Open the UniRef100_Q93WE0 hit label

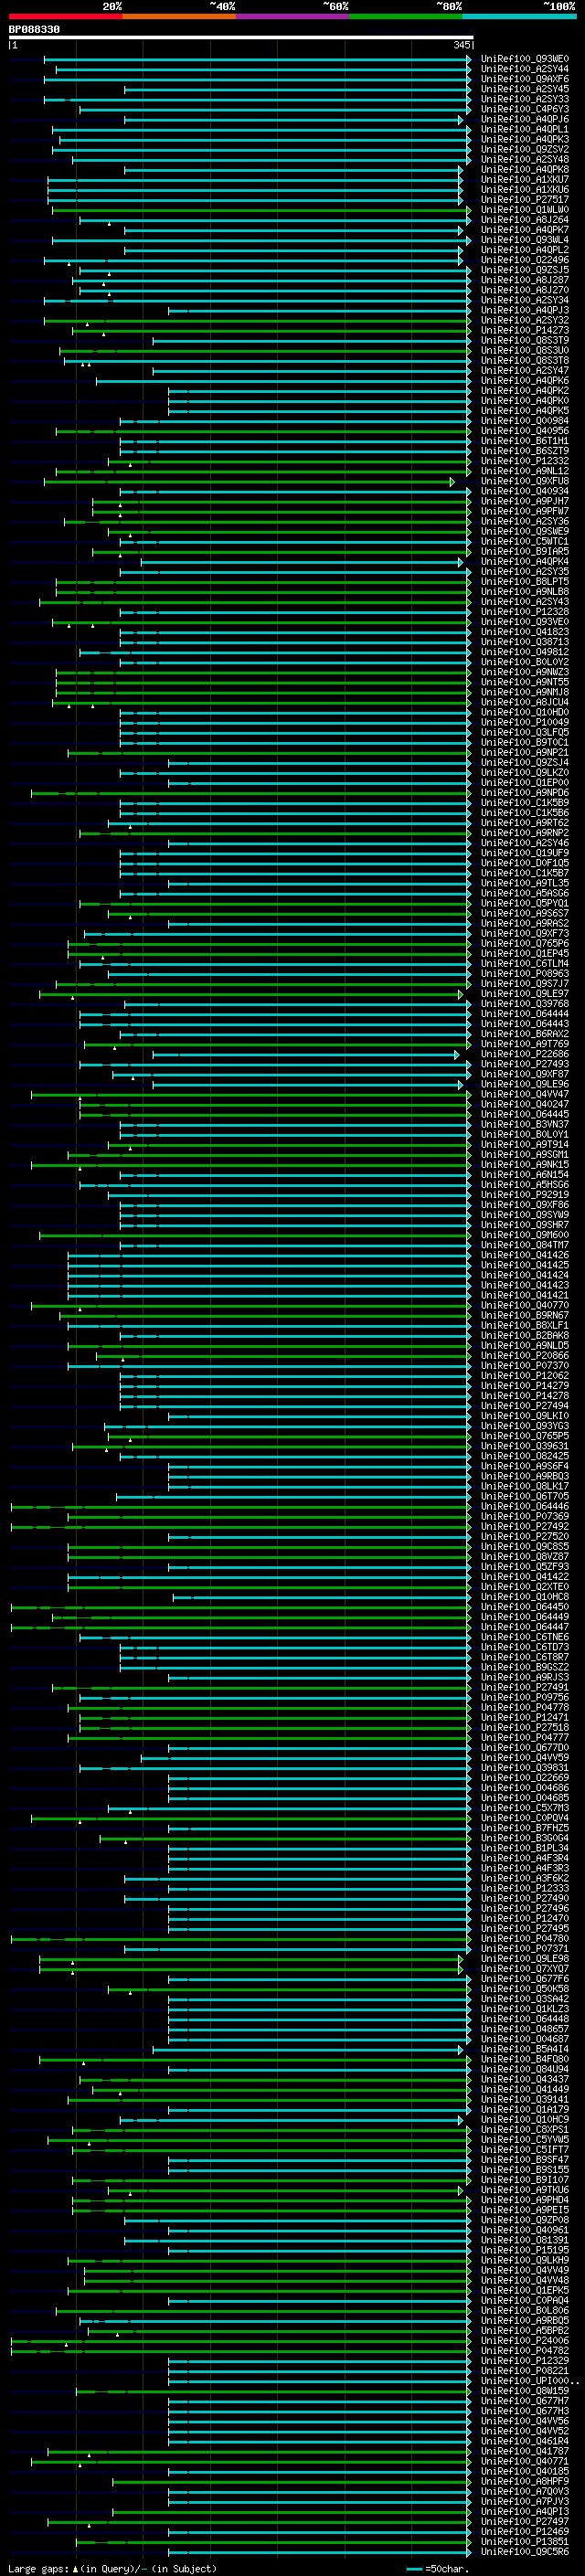(524, 60)
